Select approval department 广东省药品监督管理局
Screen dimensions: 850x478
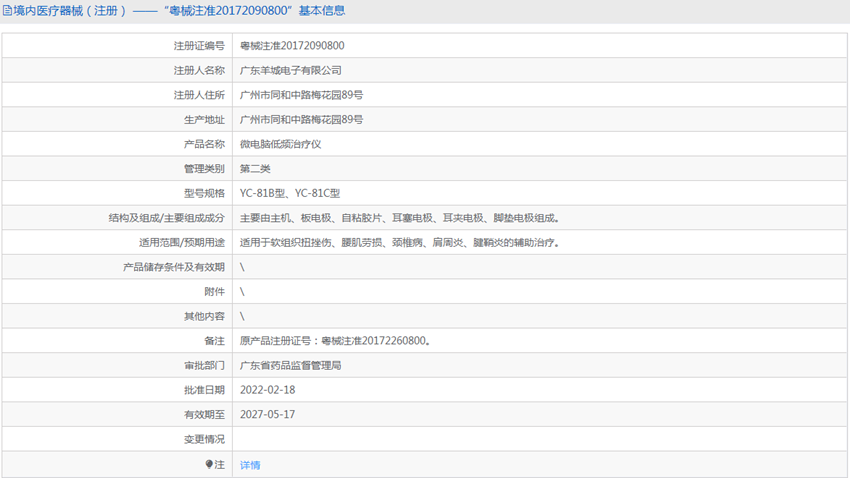click(291, 365)
